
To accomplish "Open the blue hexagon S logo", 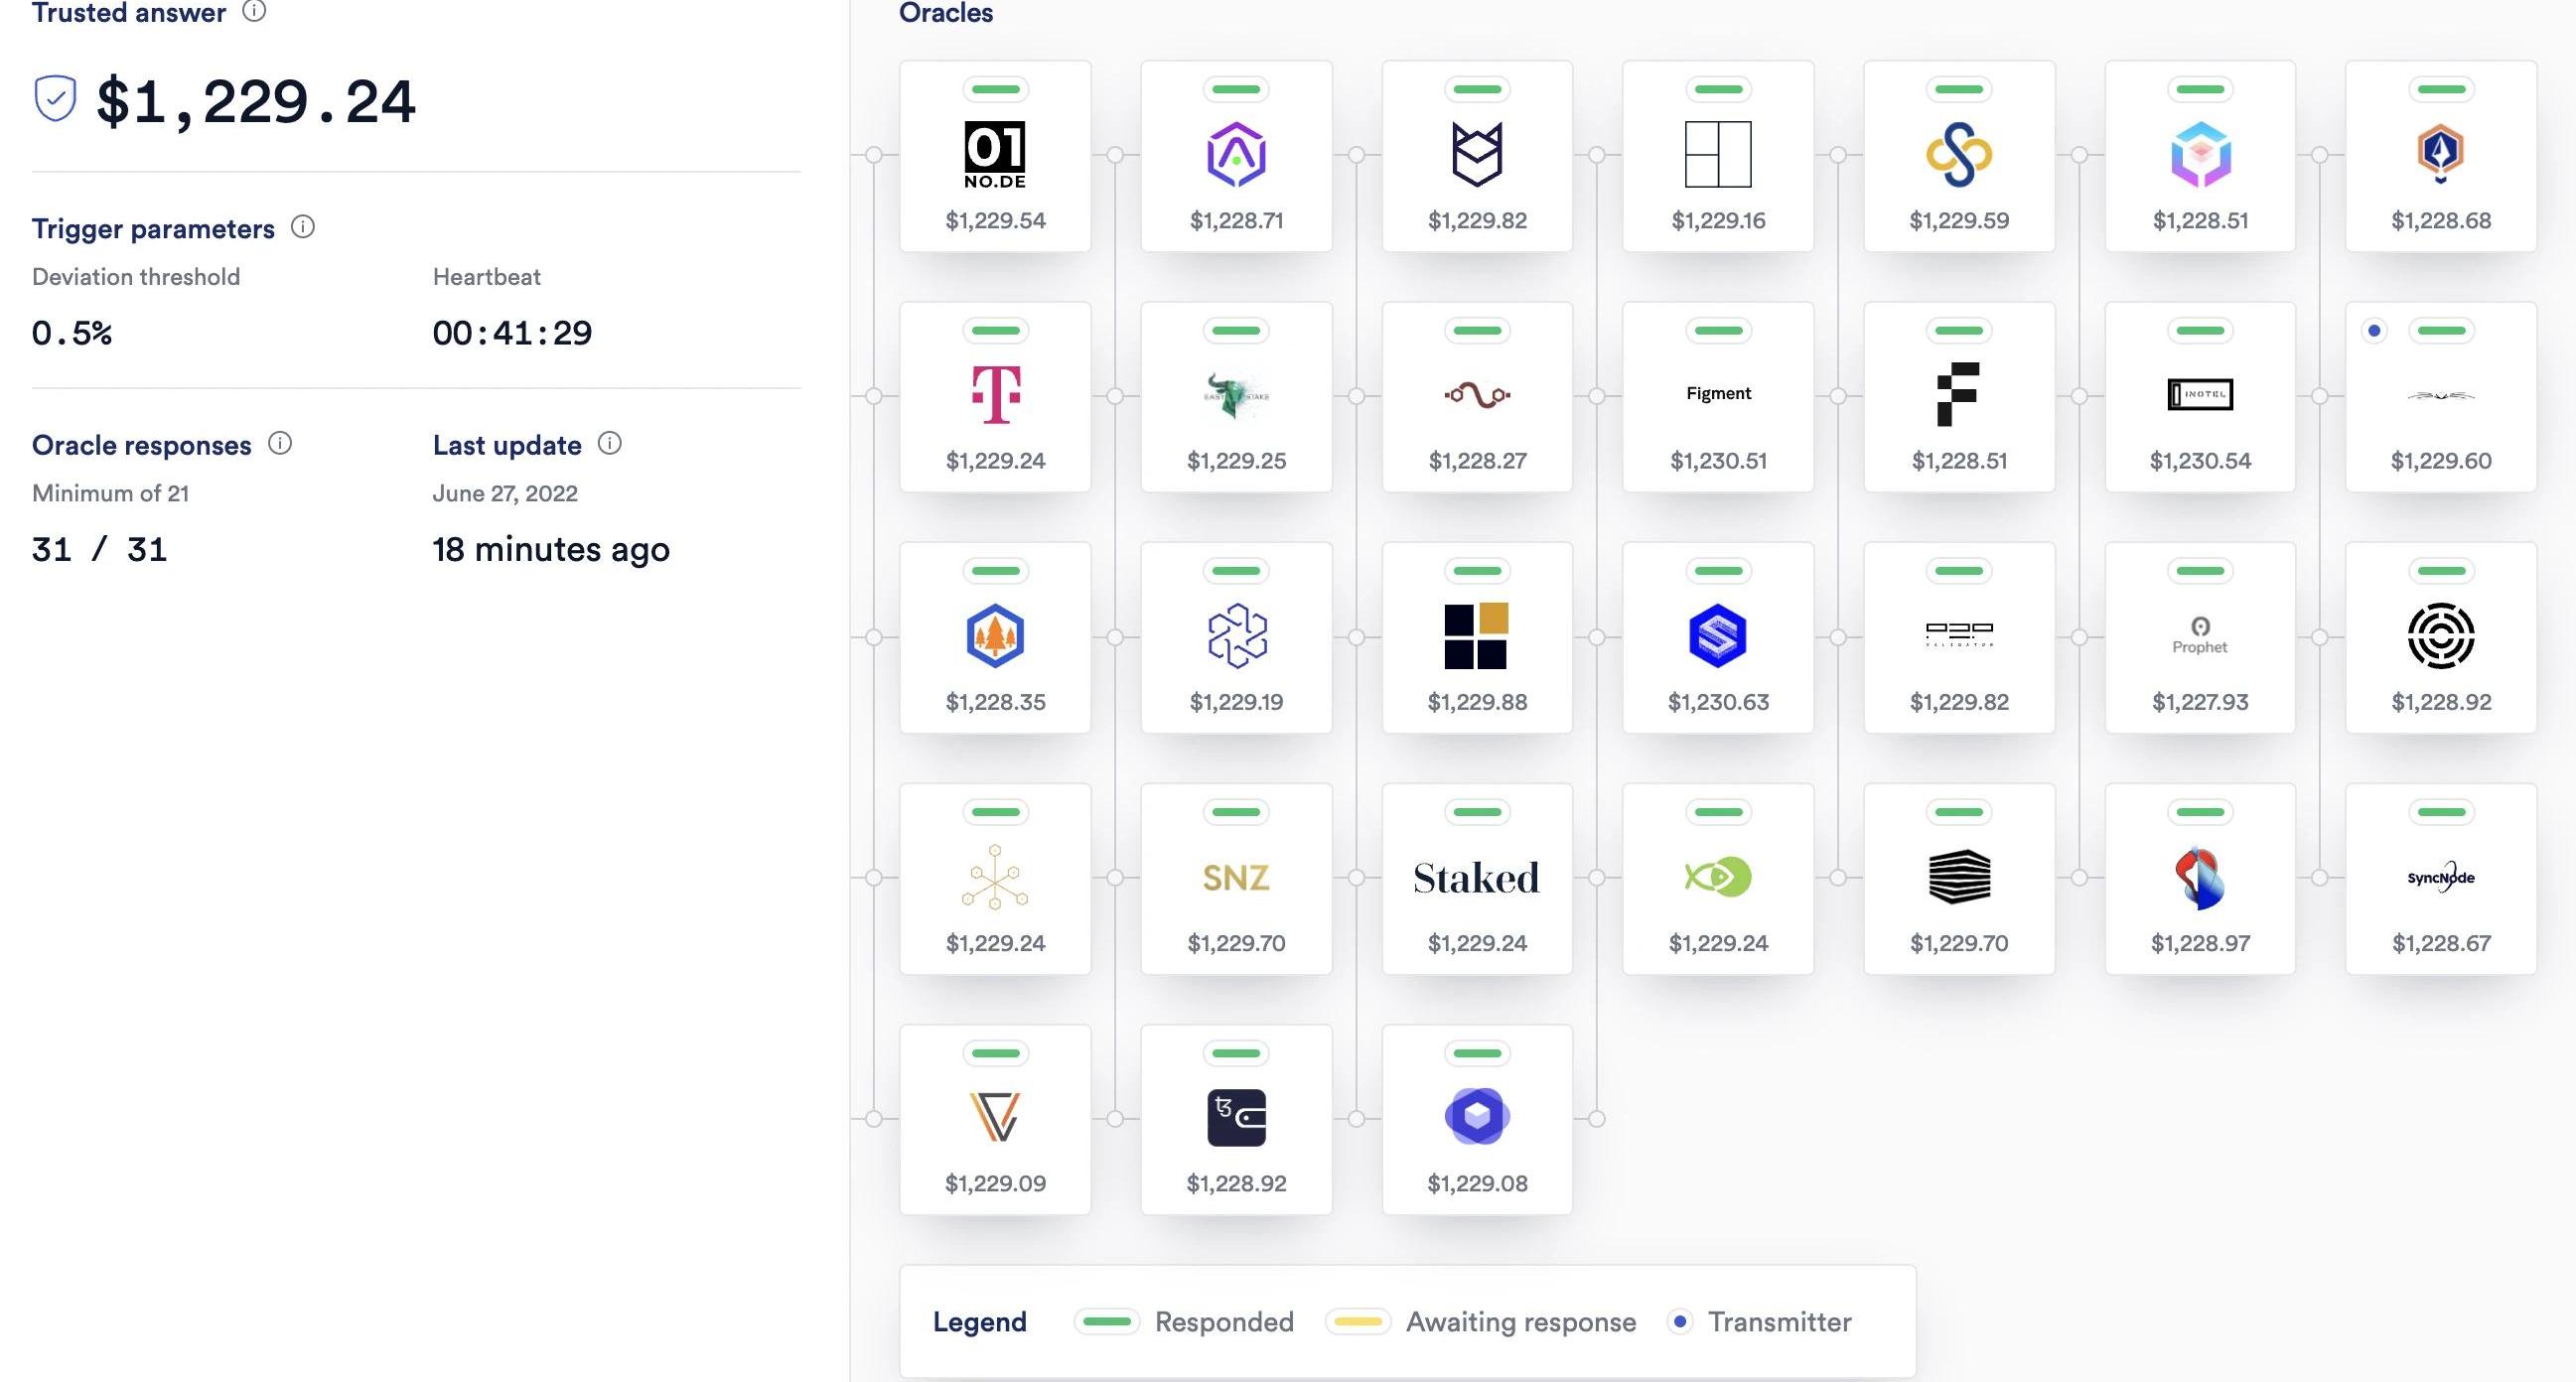I will (1717, 636).
